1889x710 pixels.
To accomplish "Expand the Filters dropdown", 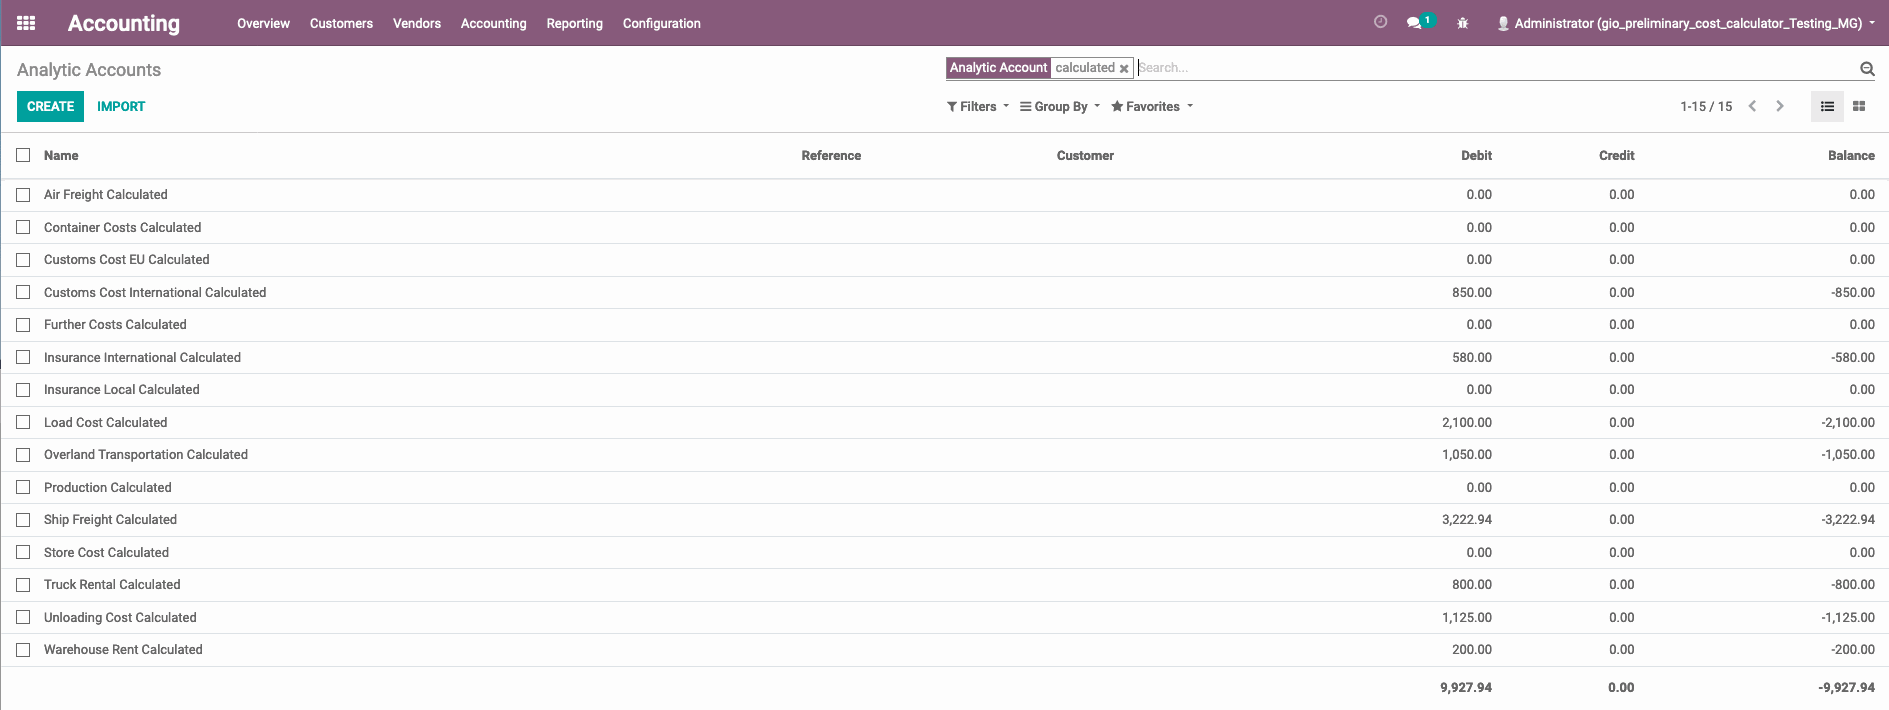I will pyautogui.click(x=977, y=107).
